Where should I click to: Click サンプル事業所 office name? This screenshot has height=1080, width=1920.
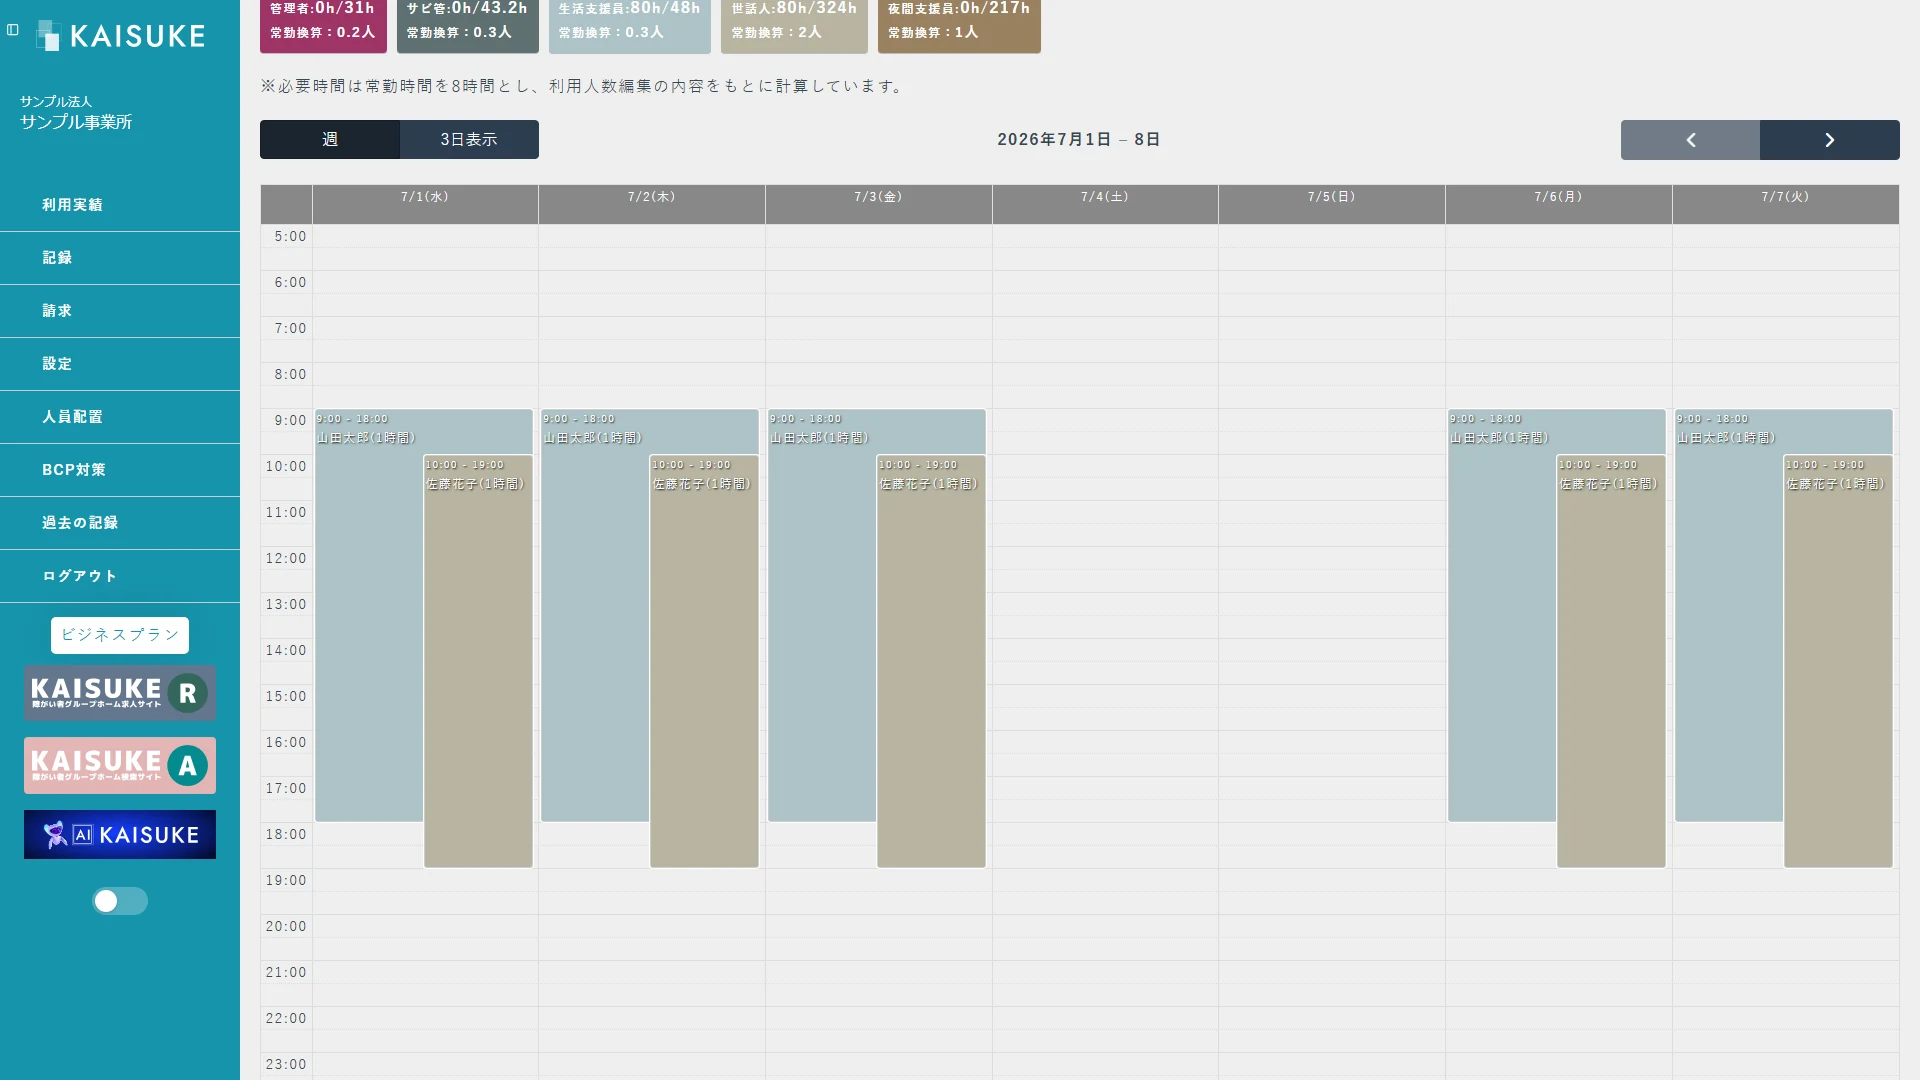click(76, 122)
